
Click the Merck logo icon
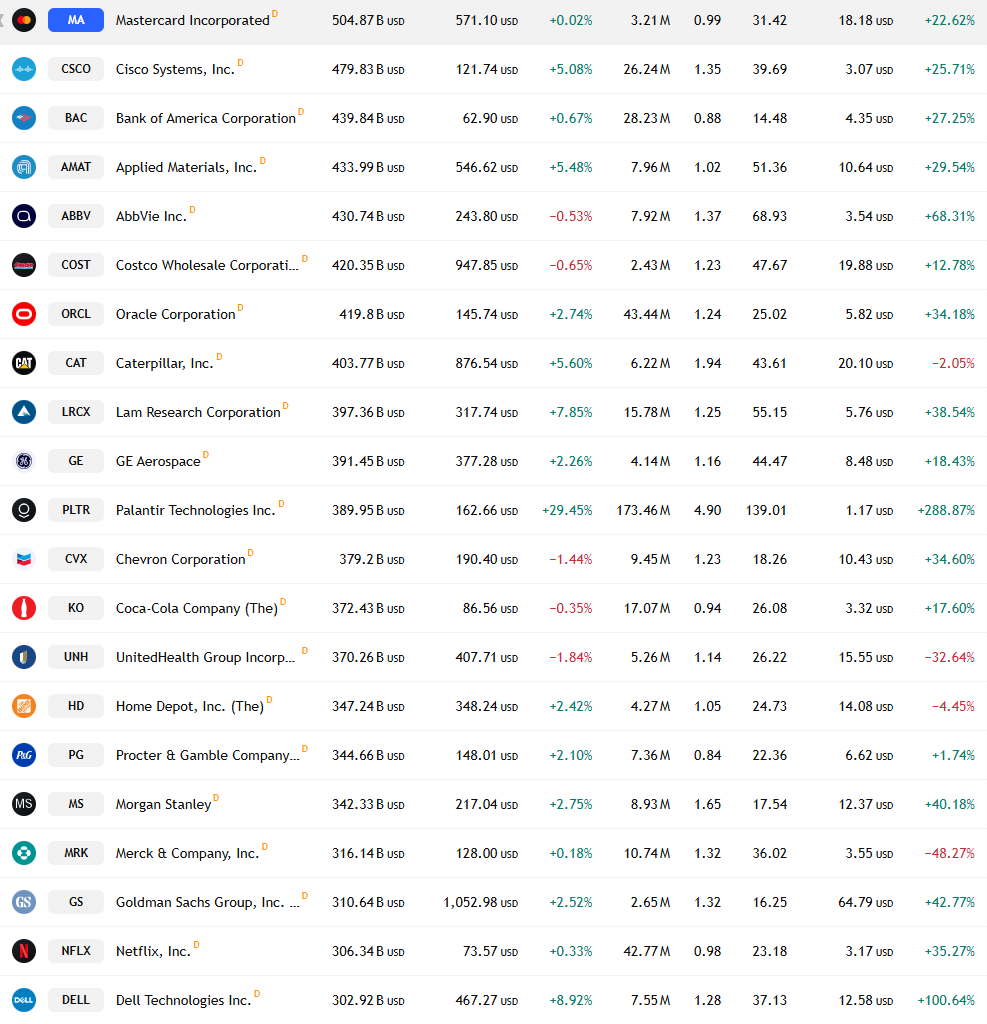(x=24, y=853)
